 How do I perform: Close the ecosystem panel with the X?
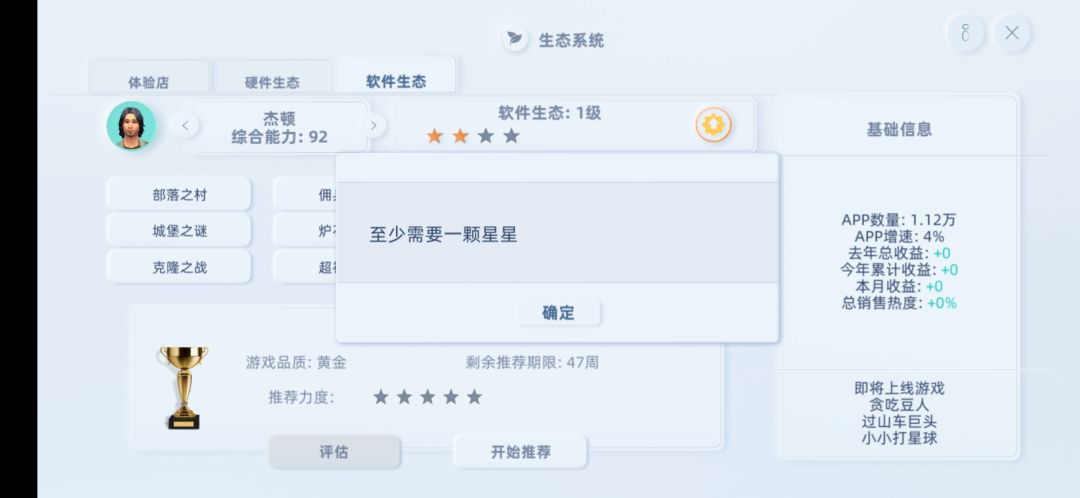tap(1012, 33)
